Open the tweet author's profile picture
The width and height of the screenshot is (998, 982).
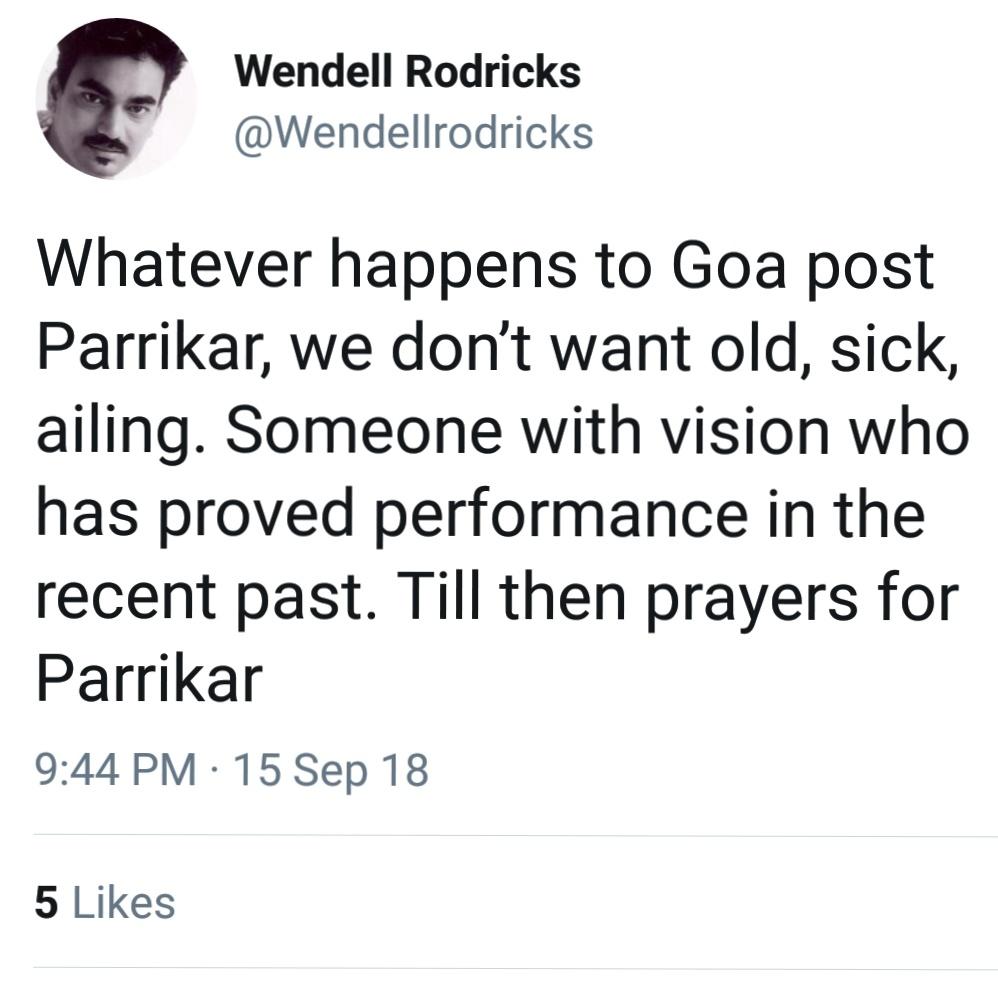(x=115, y=100)
